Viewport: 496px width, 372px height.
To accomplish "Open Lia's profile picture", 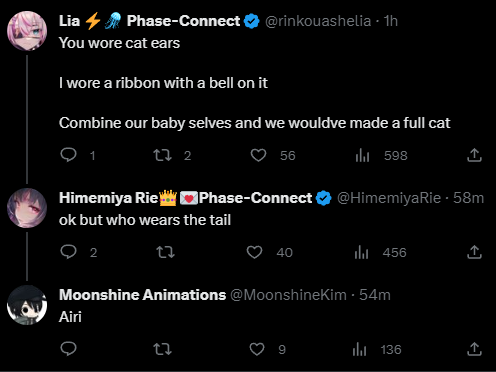I will pos(27,31).
